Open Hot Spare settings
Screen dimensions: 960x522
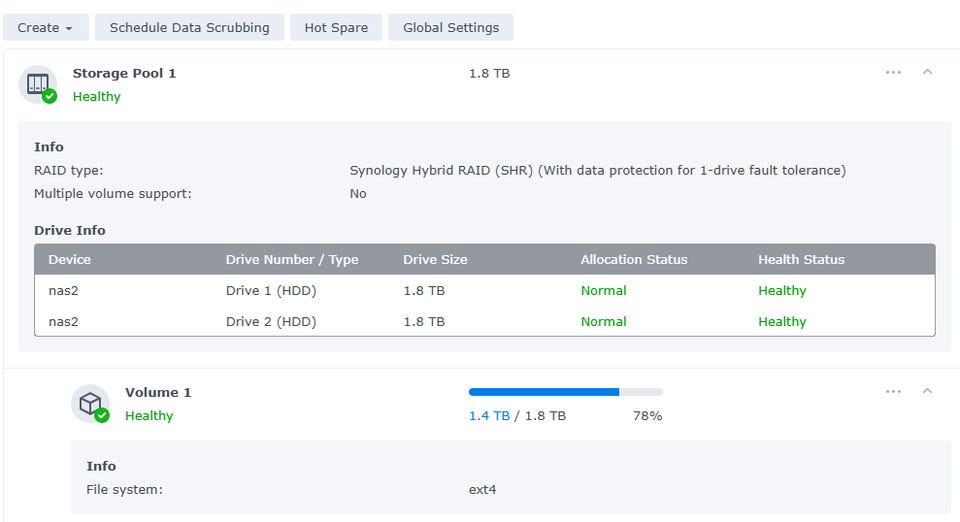click(336, 28)
